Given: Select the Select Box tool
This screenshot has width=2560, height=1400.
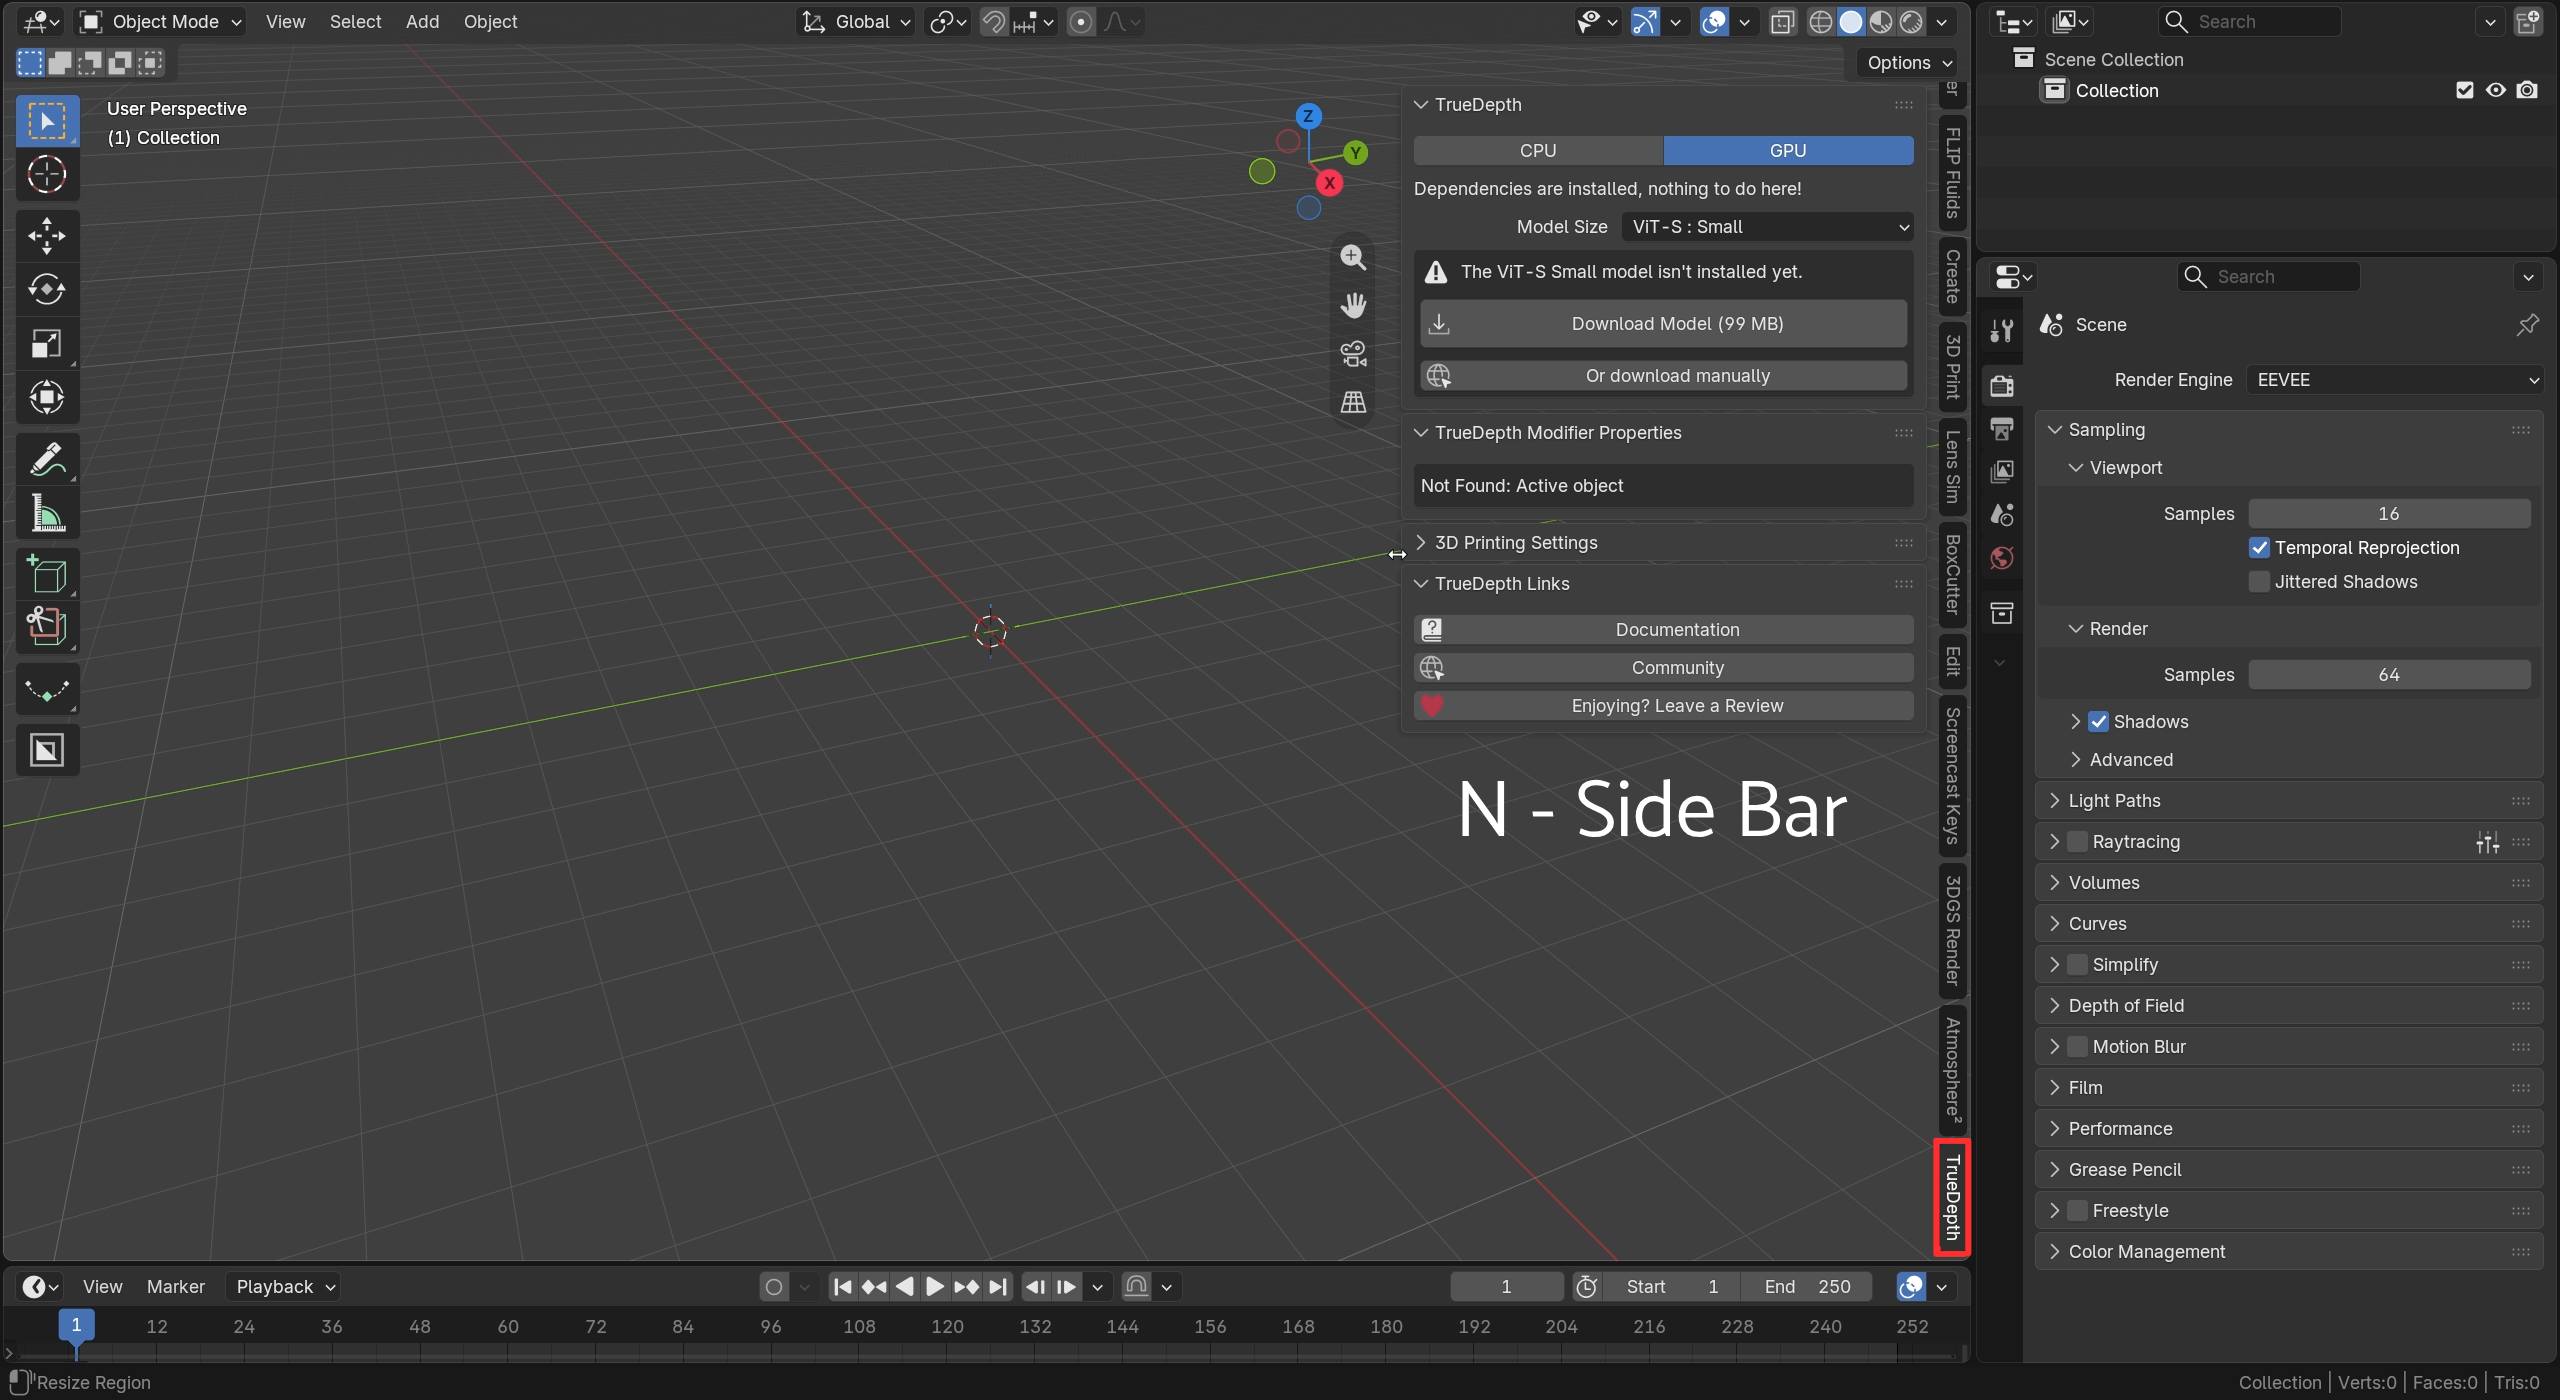Looking at the screenshot, I should coord(46,121).
